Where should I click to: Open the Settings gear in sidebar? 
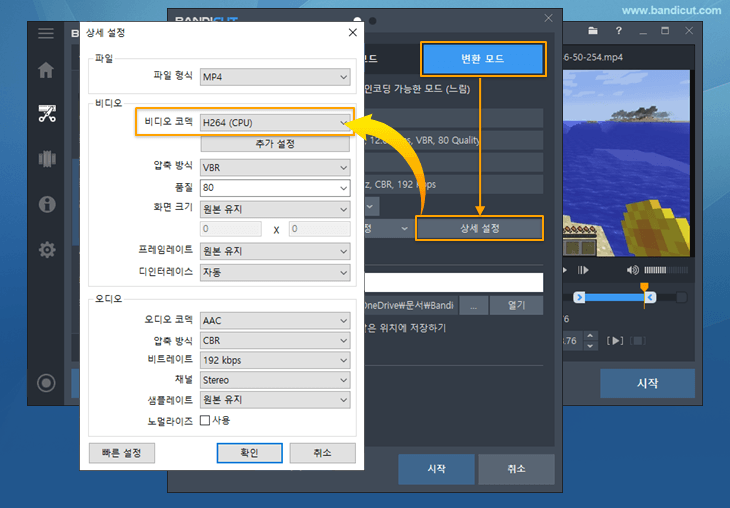point(47,250)
